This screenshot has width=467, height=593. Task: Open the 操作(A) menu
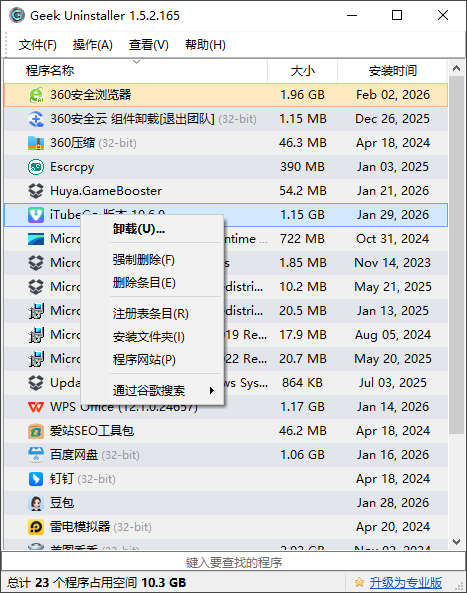93,45
